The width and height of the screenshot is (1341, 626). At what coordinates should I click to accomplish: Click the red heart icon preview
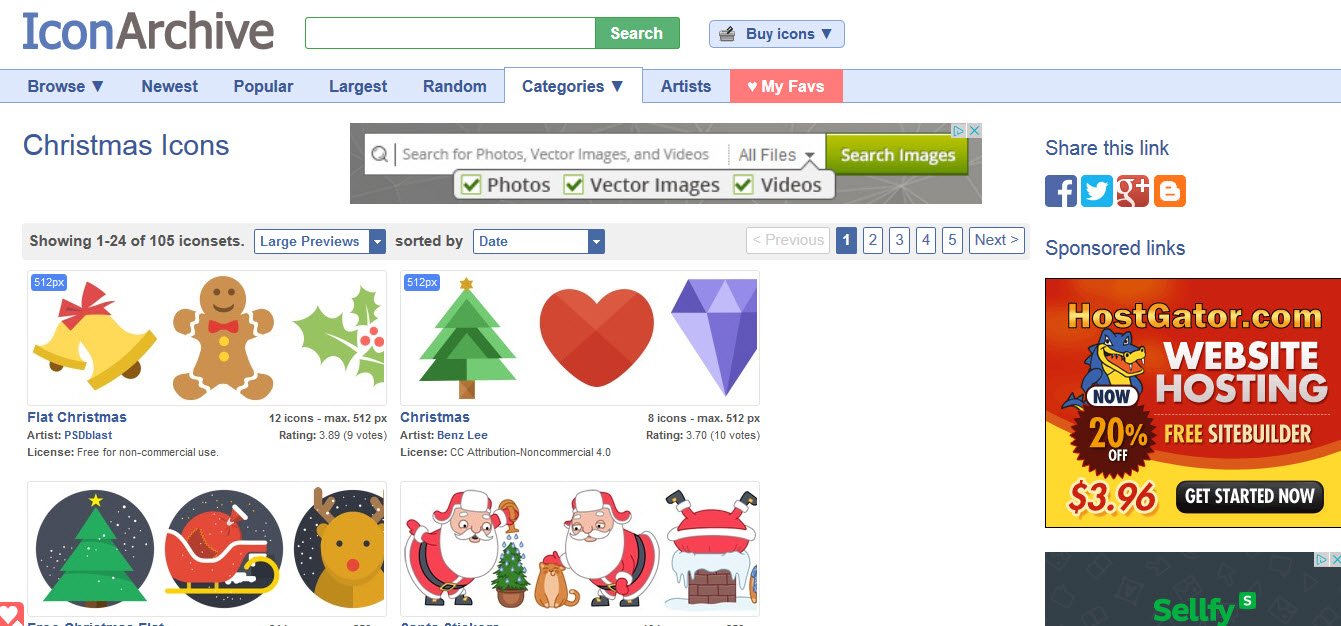[x=597, y=338]
